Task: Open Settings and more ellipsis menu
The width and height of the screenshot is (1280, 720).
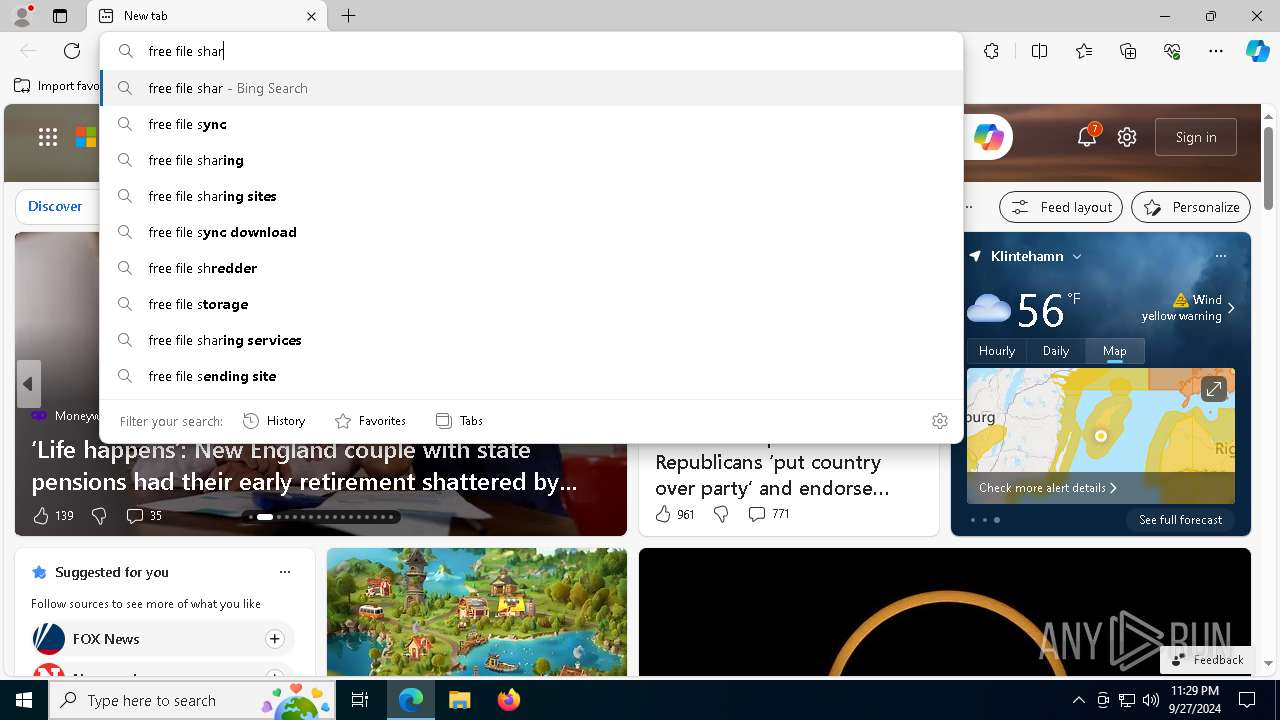Action: [x=1216, y=51]
